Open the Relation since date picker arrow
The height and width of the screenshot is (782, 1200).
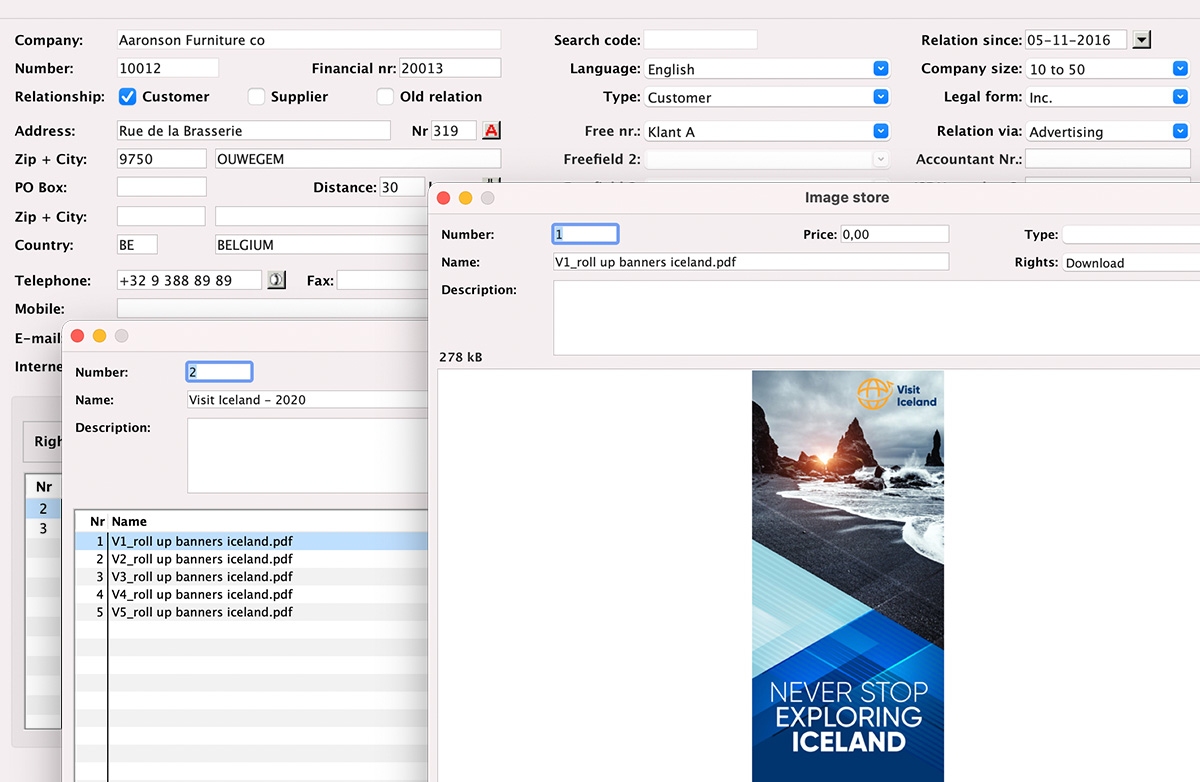point(1142,40)
